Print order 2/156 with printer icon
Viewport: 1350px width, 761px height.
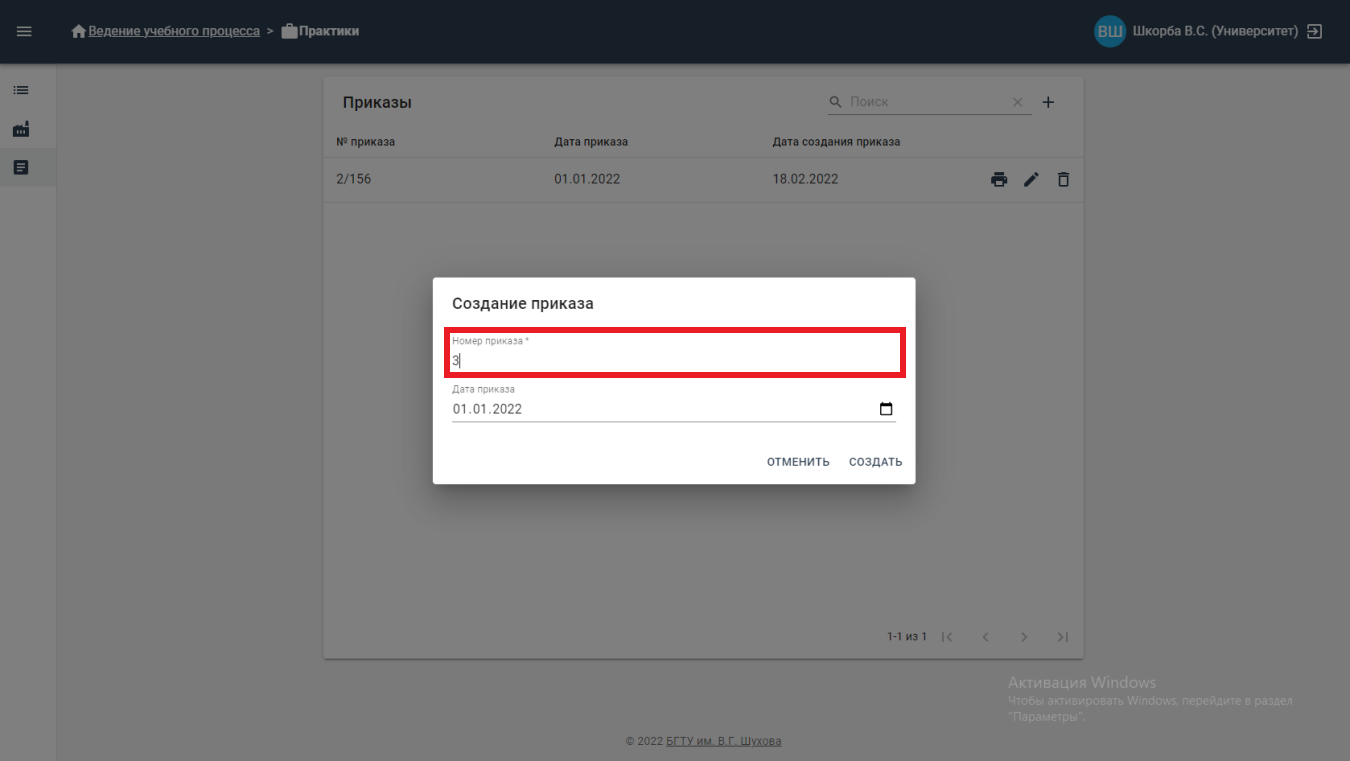point(999,180)
